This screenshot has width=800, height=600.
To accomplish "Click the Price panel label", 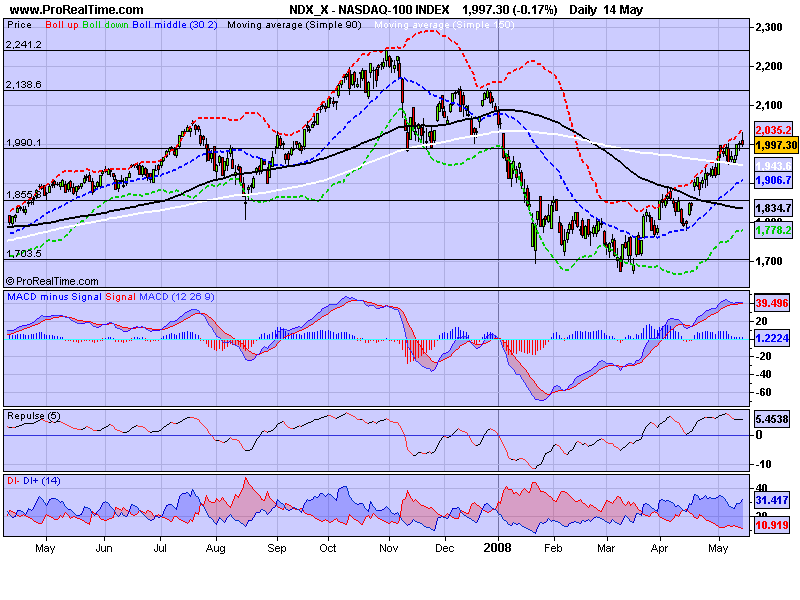I will tap(19, 24).
